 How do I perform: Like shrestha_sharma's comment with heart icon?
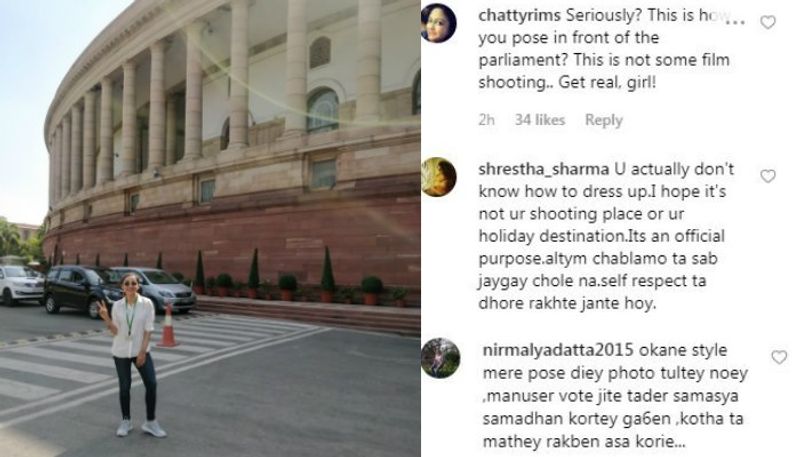click(768, 176)
